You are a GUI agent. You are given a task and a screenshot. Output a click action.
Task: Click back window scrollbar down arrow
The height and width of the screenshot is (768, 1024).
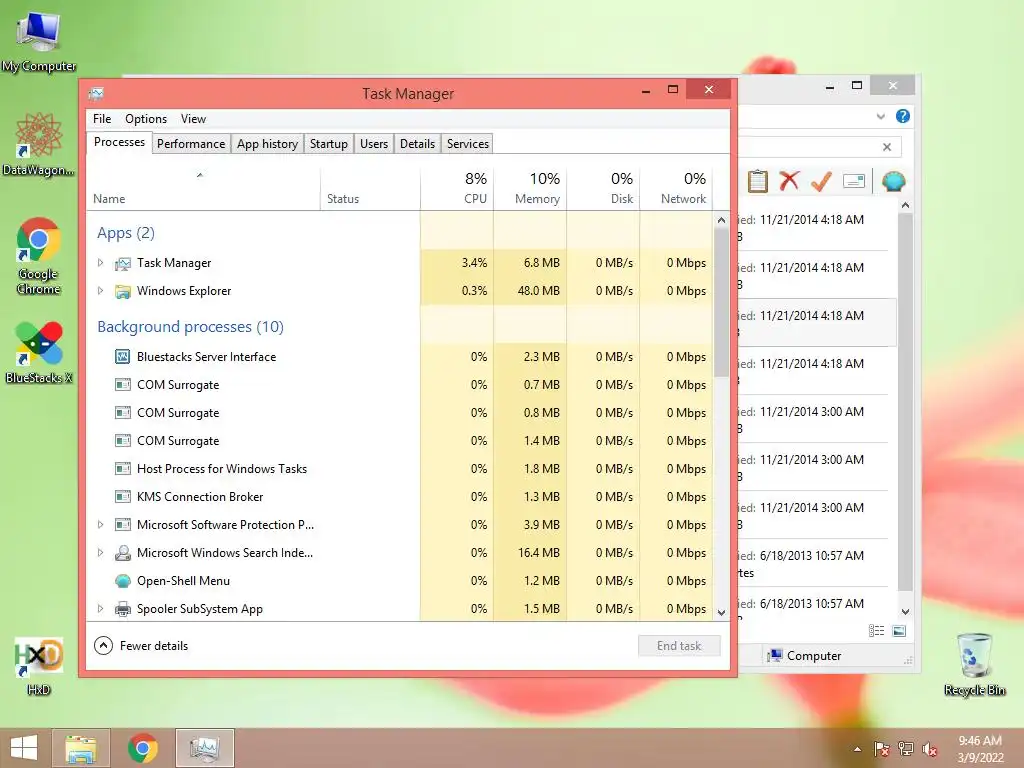905,612
